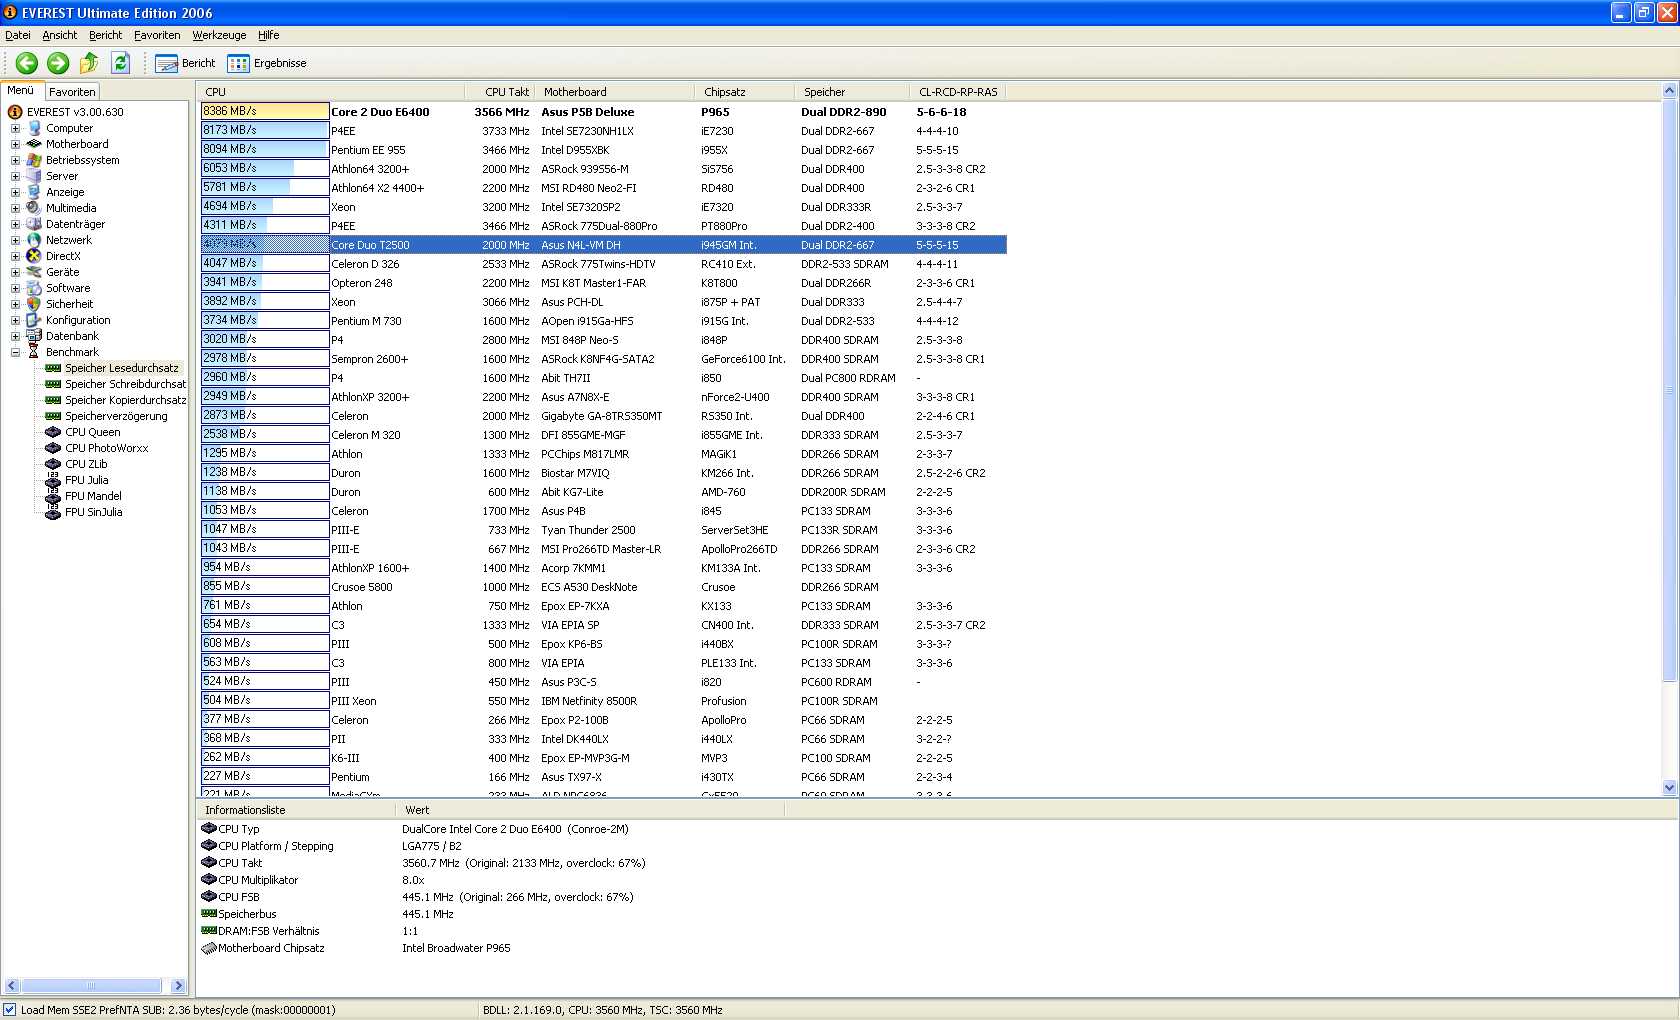Expand the Server tree node
Viewport: 1680px width, 1020px height.
coord(15,176)
